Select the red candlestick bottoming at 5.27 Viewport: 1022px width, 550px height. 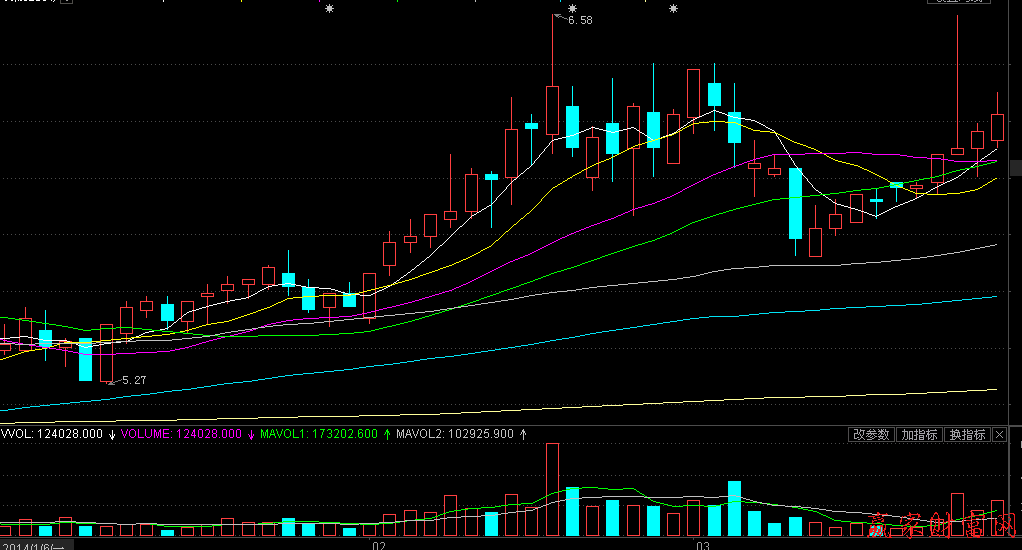click(106, 352)
